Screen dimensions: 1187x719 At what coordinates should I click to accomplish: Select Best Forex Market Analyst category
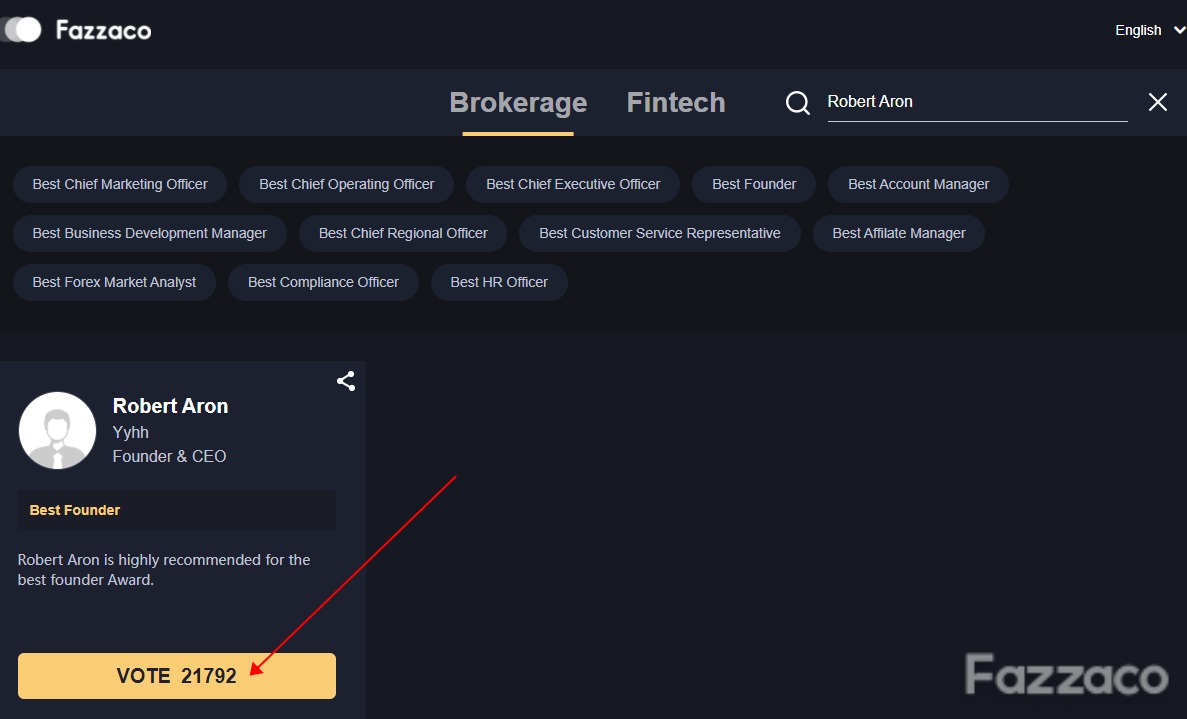tap(114, 282)
